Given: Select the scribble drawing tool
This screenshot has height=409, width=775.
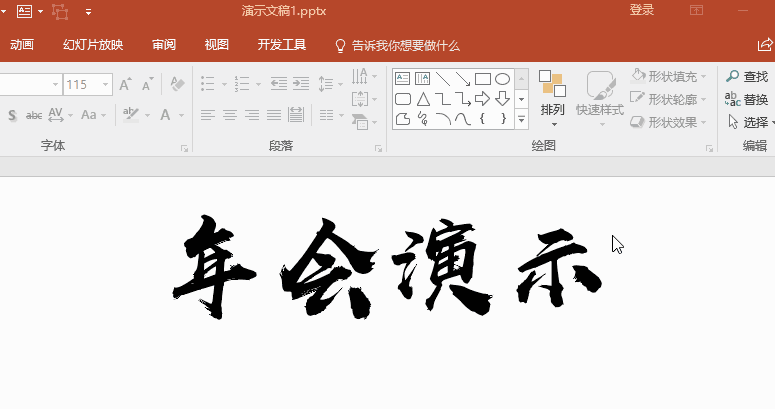Looking at the screenshot, I should coord(423,119).
